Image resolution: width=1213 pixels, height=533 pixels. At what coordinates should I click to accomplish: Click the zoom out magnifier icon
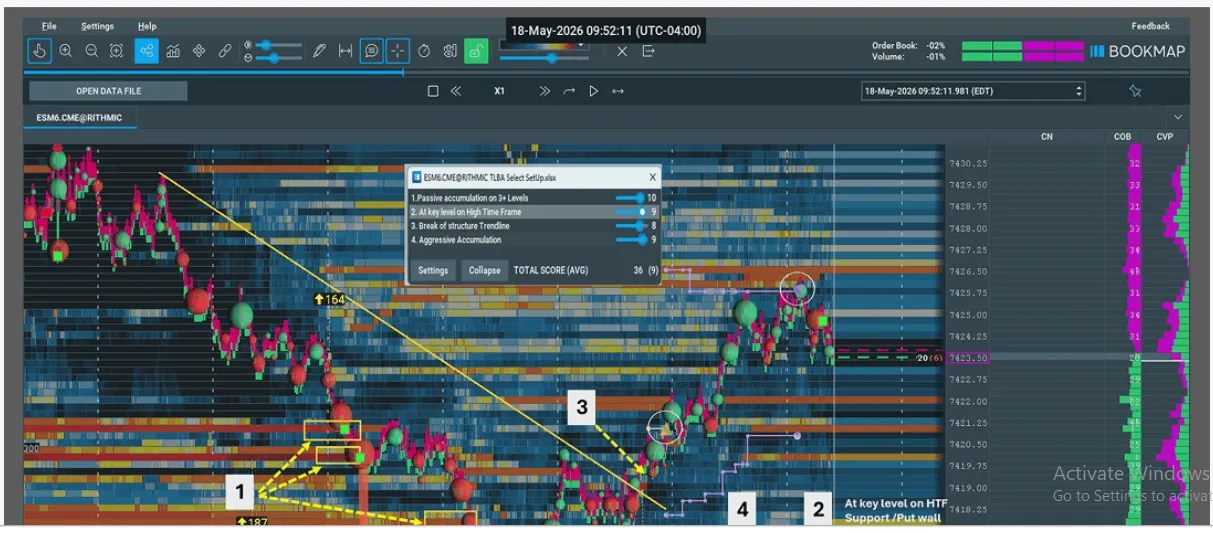point(92,51)
